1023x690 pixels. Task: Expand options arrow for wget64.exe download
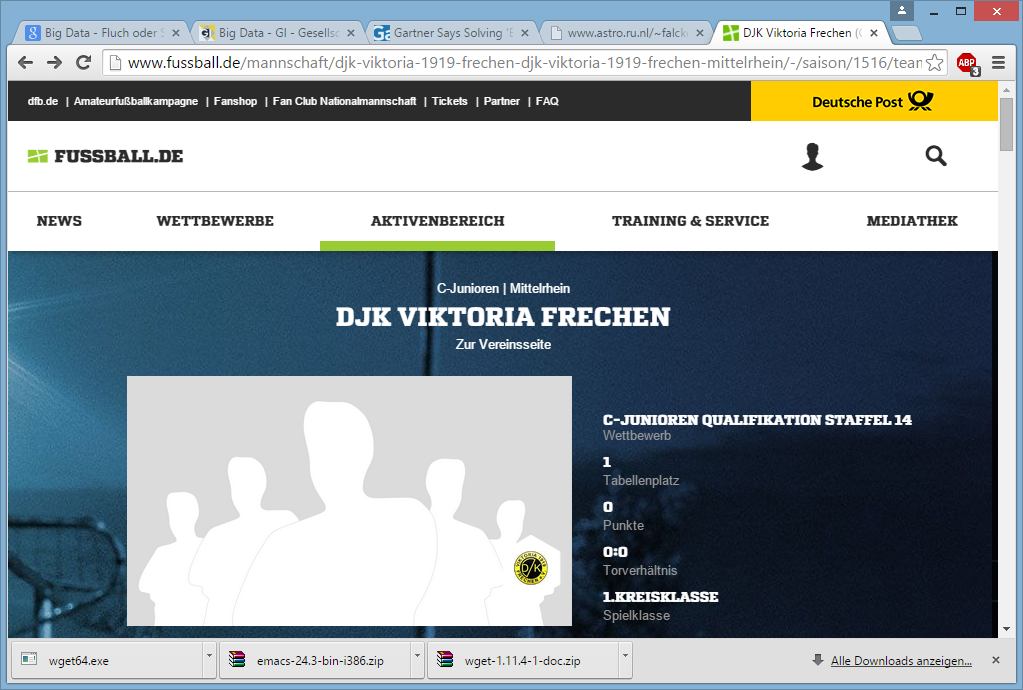pos(209,660)
